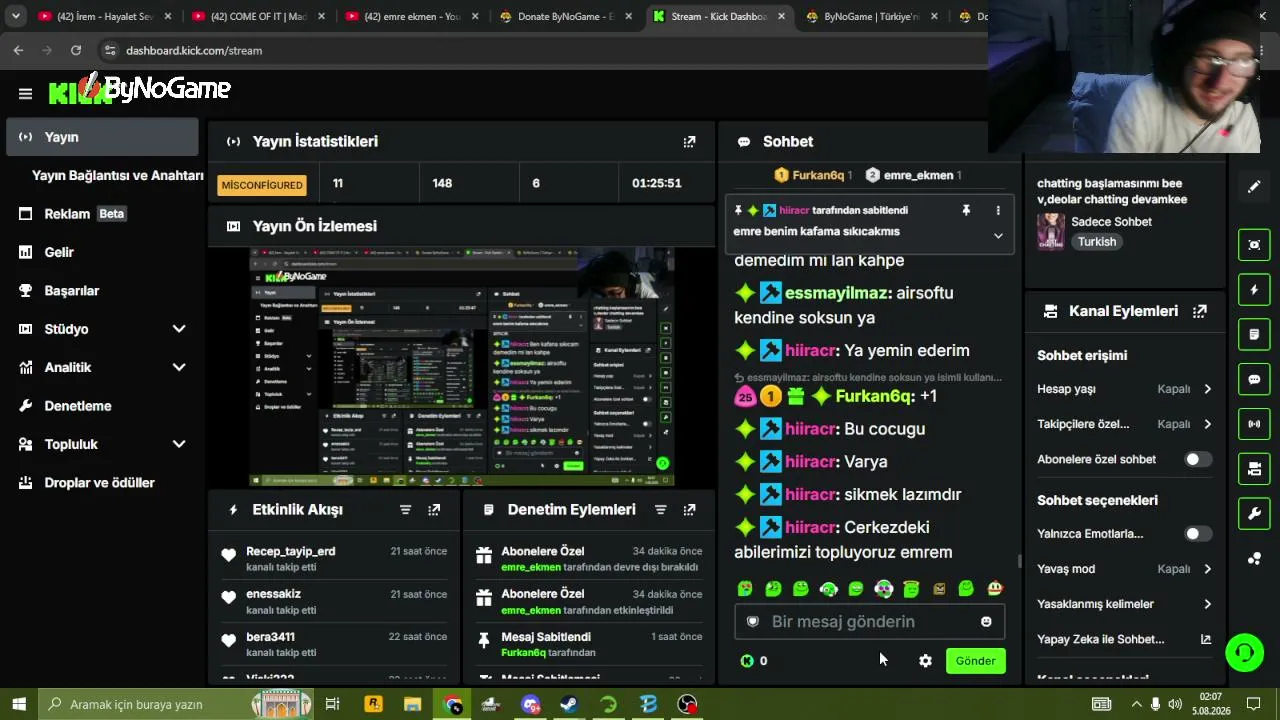1280x720 pixels.
Task: Switch to Donate ByNoGame tab
Action: pos(565,16)
